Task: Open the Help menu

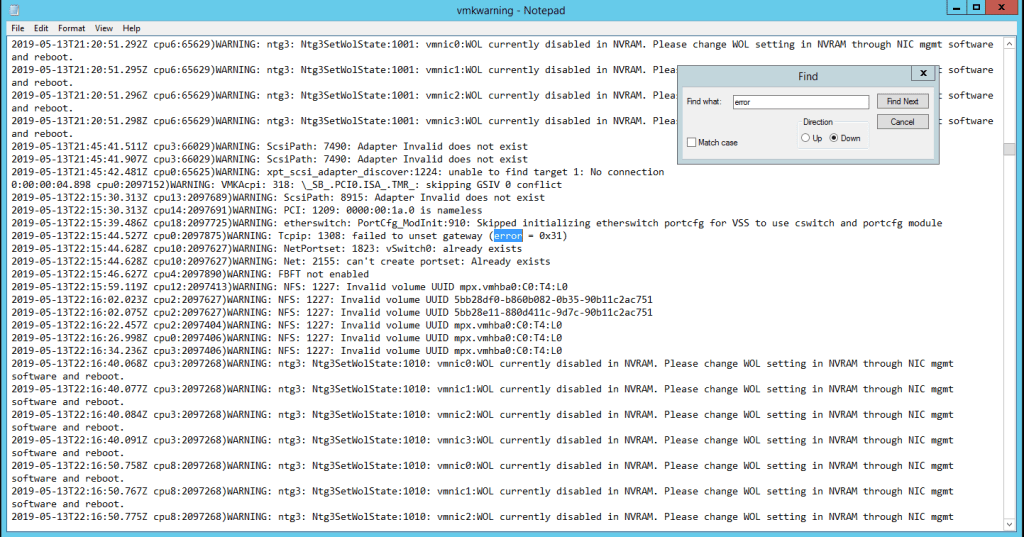Action: pos(131,28)
